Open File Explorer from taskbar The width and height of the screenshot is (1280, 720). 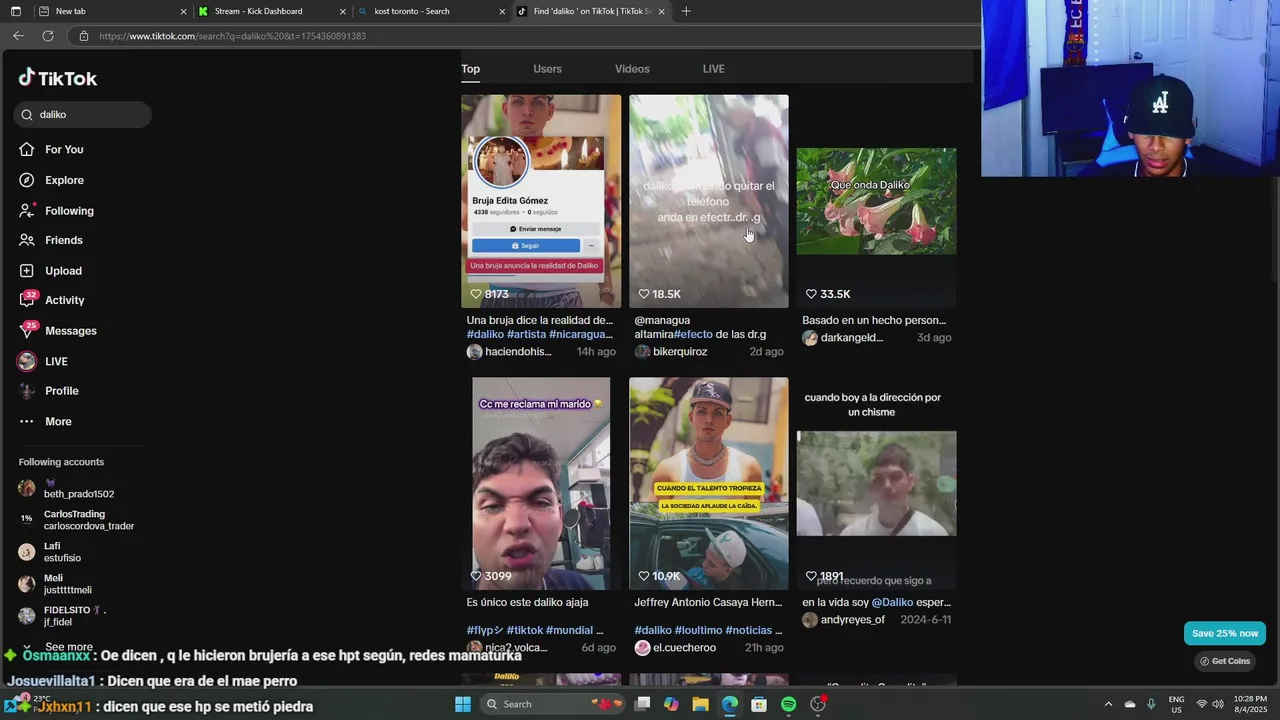(700, 704)
